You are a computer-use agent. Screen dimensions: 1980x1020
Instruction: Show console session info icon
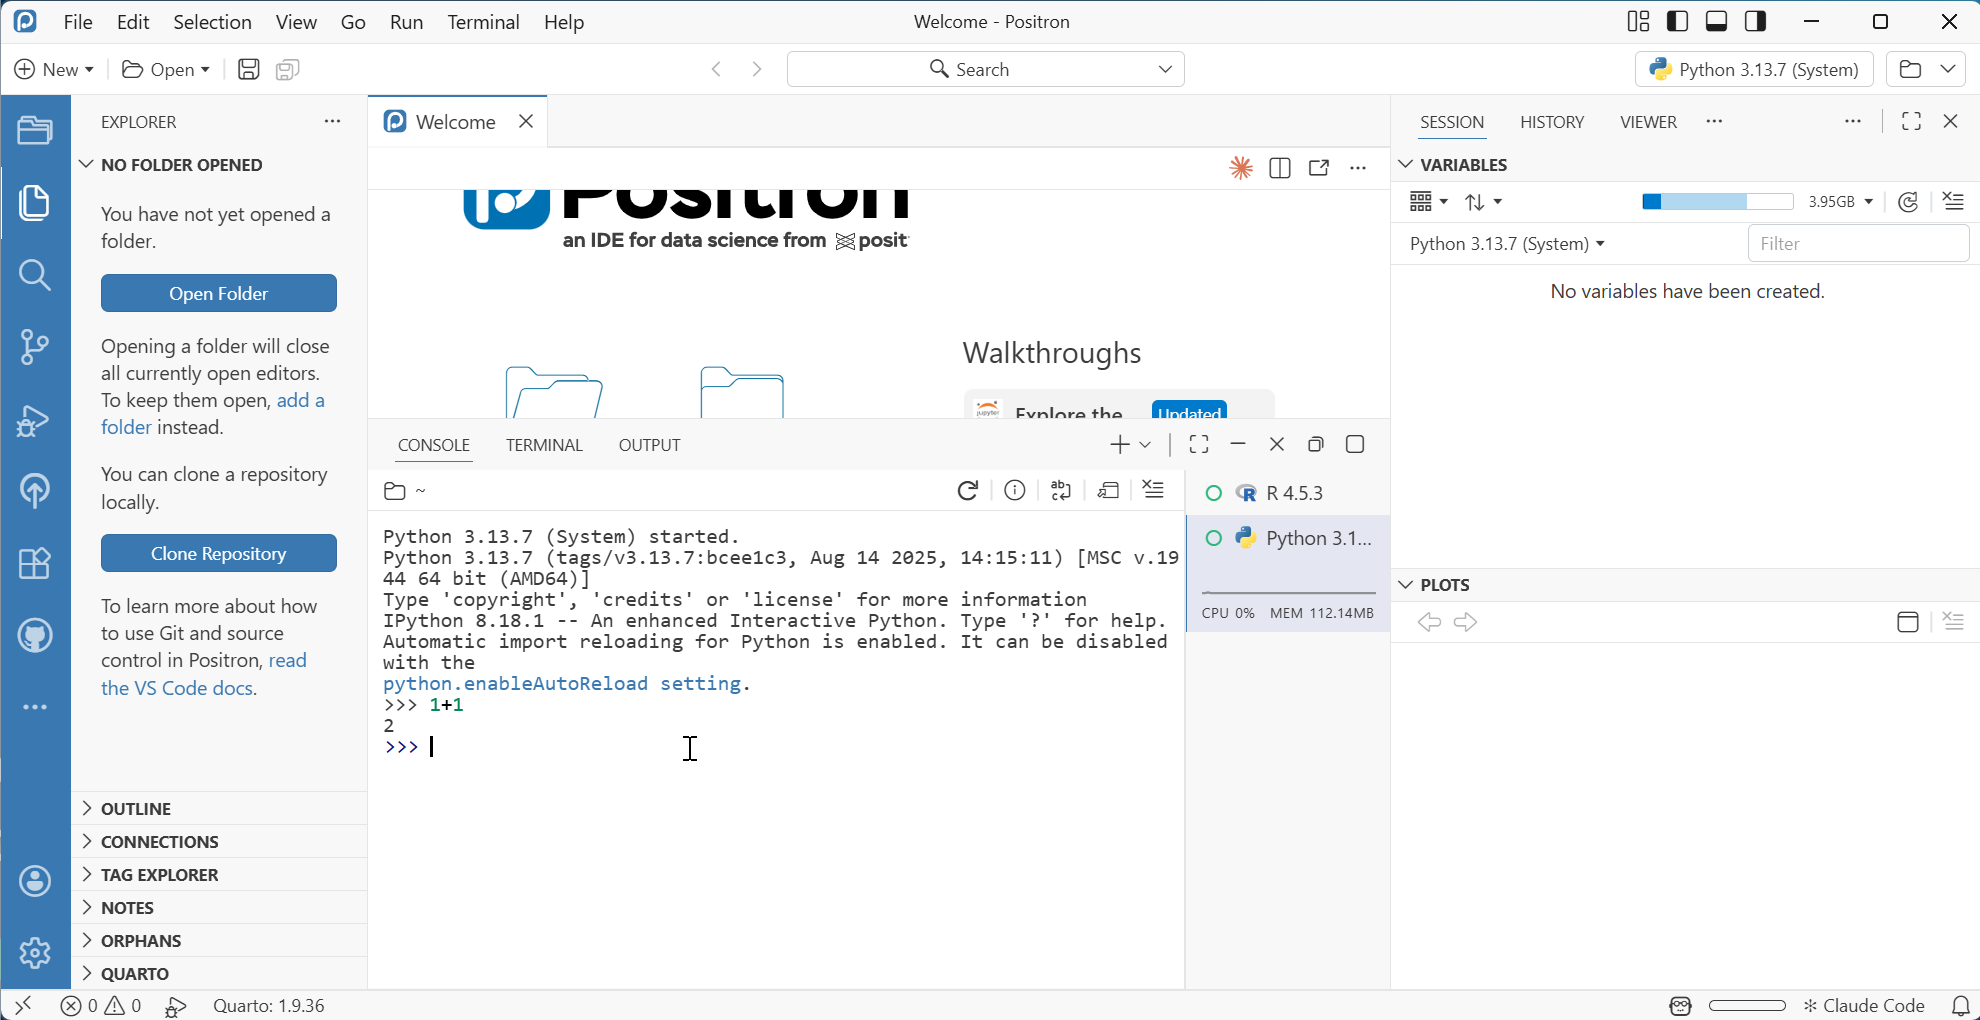click(x=1014, y=490)
